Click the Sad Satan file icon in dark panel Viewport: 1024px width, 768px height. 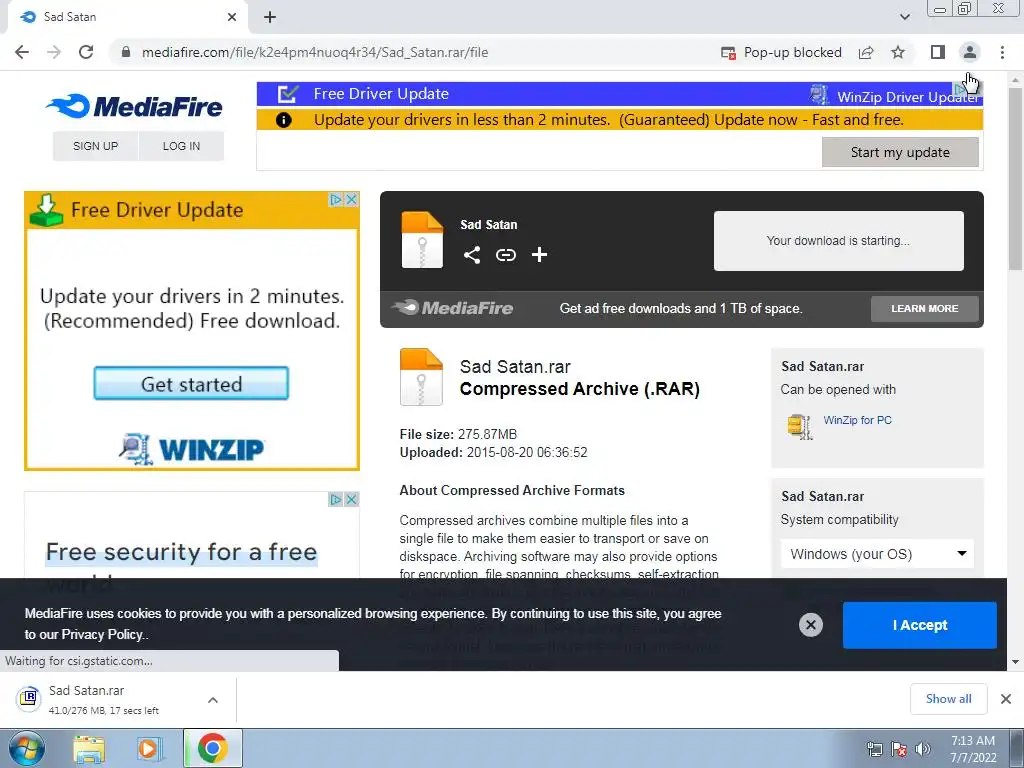pos(422,240)
